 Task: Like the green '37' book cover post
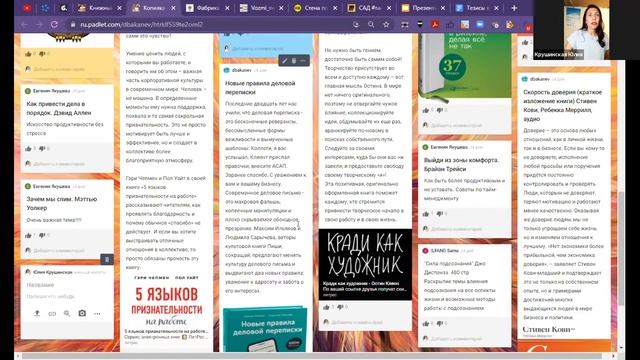coord(426,110)
